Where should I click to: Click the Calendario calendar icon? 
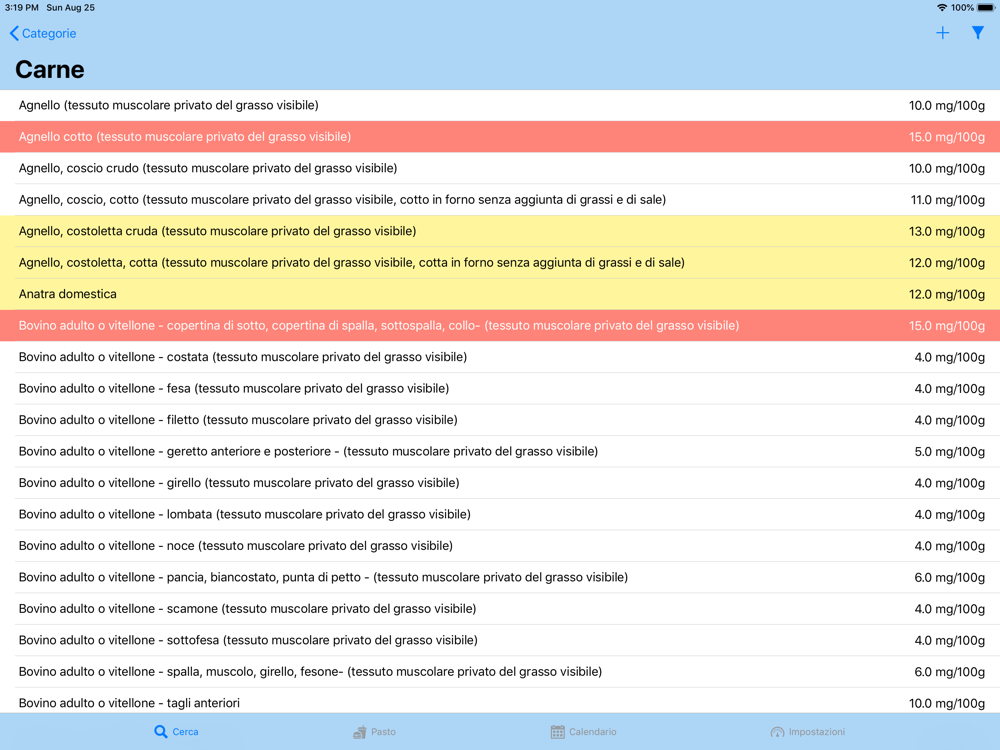557,732
